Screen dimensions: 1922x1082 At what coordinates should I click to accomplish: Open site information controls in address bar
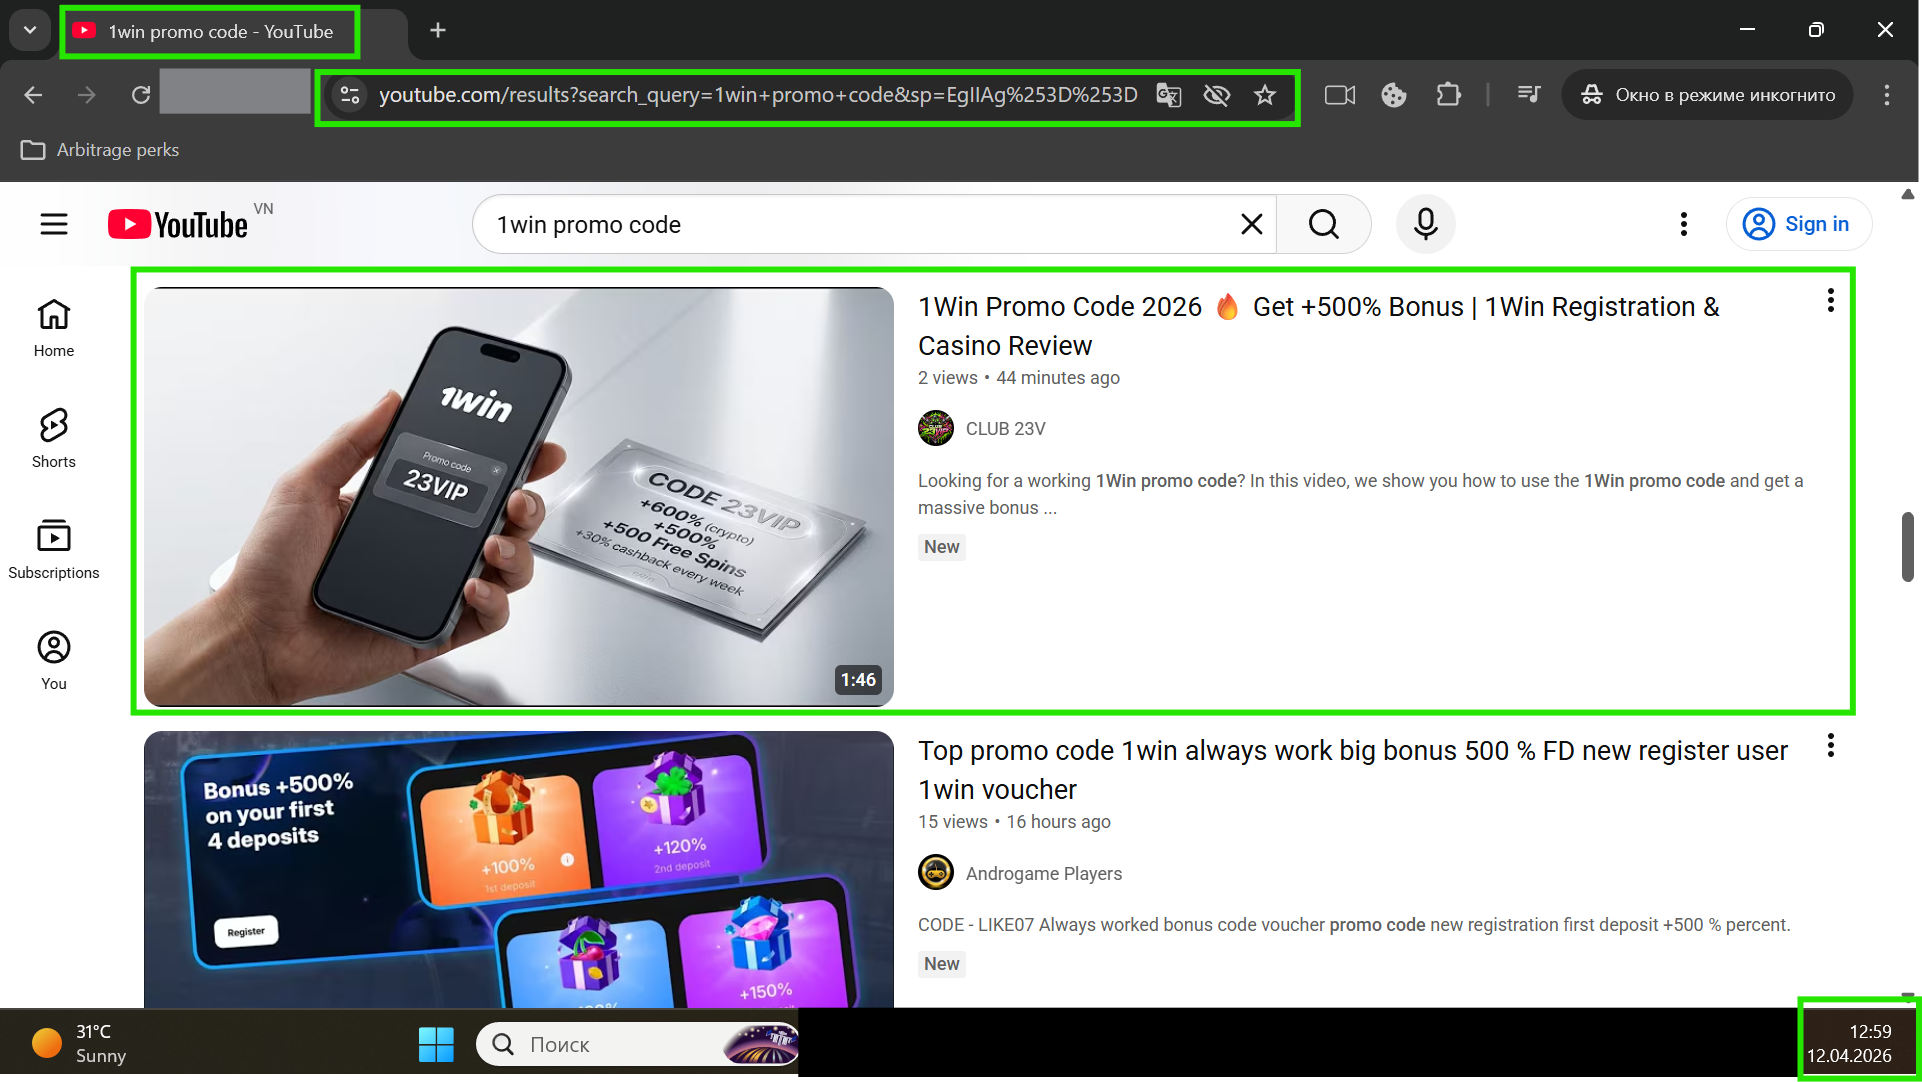pyautogui.click(x=350, y=95)
